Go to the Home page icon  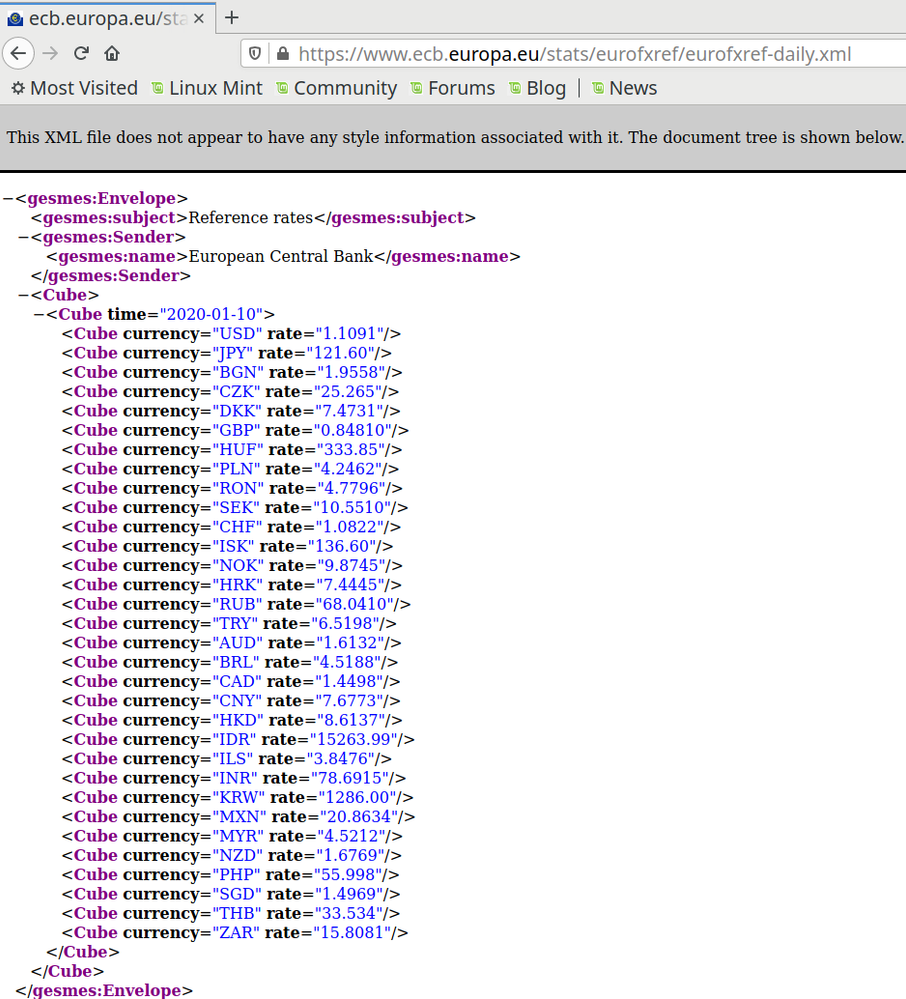(x=112, y=54)
